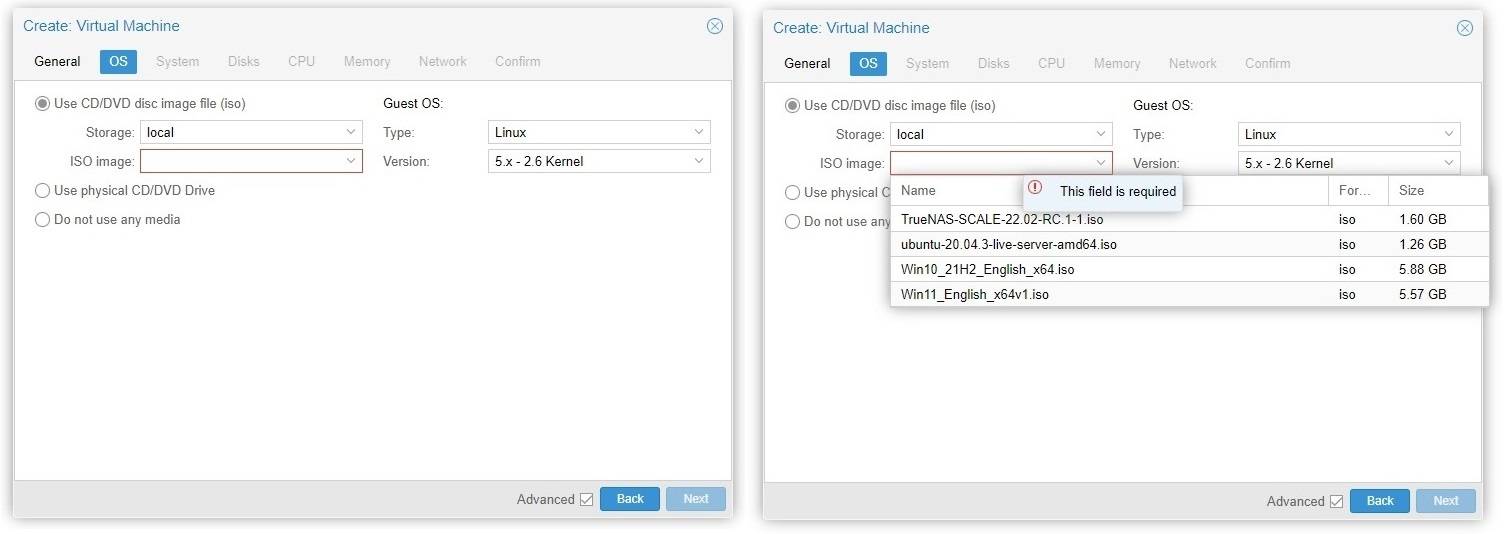
Task: Expand kernel Version dropdown in the dialog without the ISO list
Action: tap(699, 161)
